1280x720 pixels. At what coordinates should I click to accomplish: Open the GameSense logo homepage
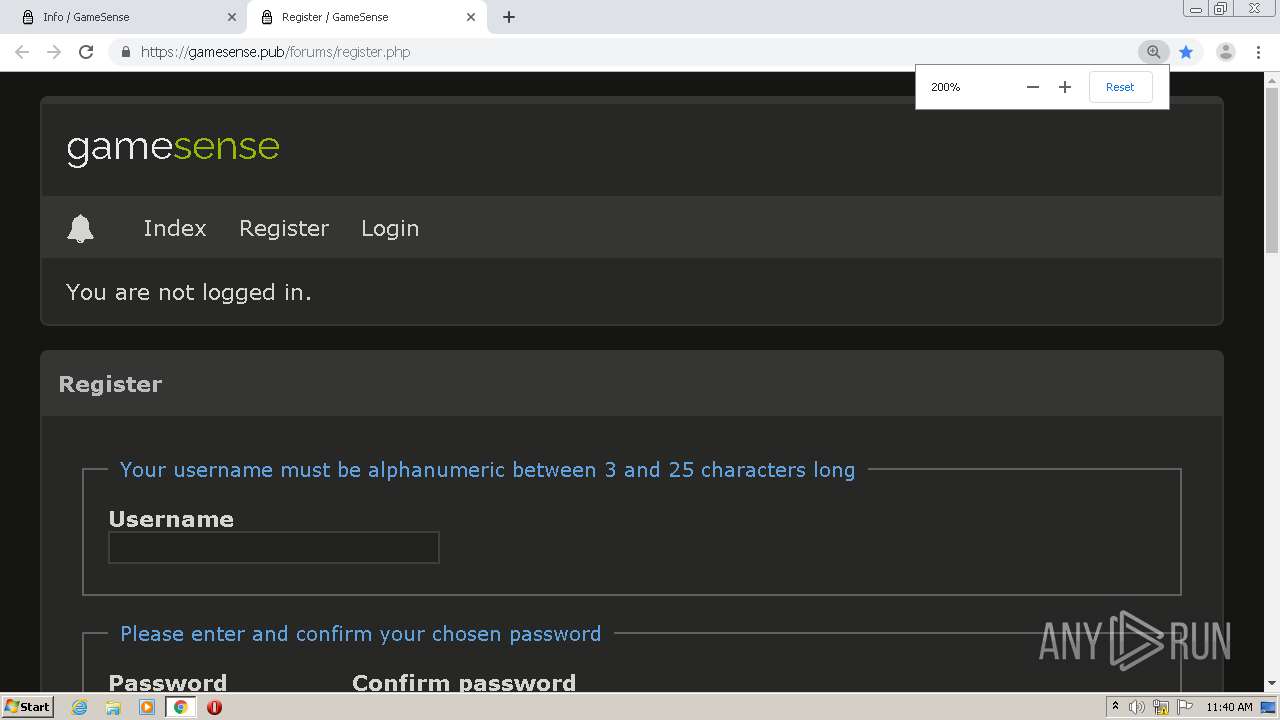click(x=173, y=148)
